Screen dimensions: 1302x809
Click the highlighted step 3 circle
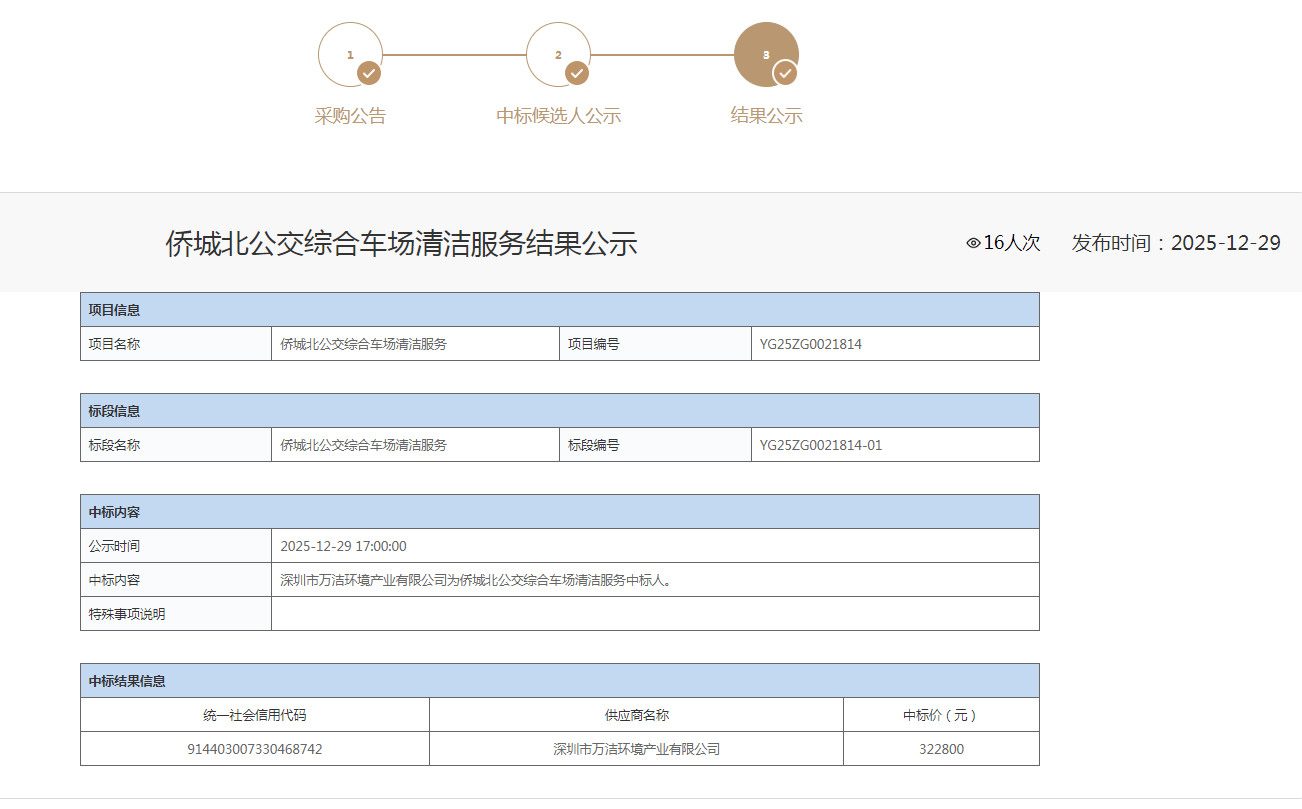pos(765,54)
